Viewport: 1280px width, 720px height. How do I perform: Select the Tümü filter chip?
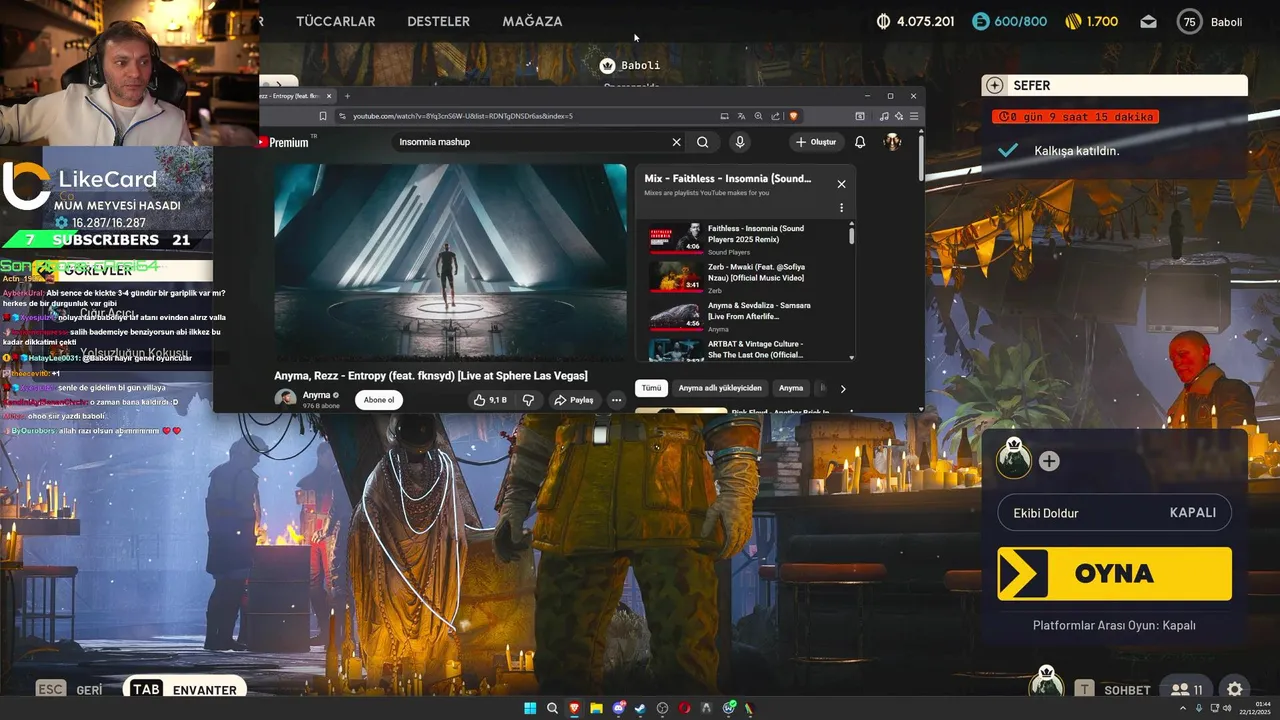651,388
